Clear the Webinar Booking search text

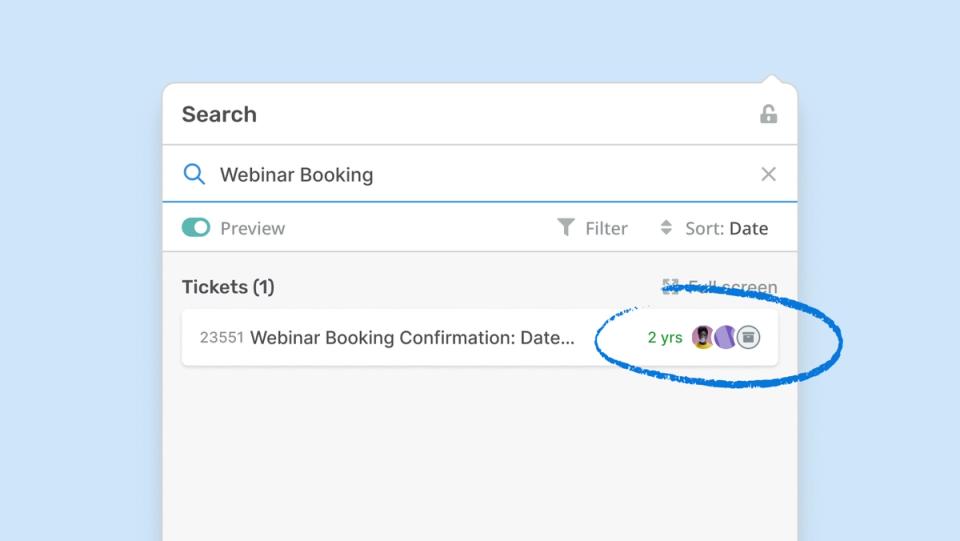coord(768,174)
